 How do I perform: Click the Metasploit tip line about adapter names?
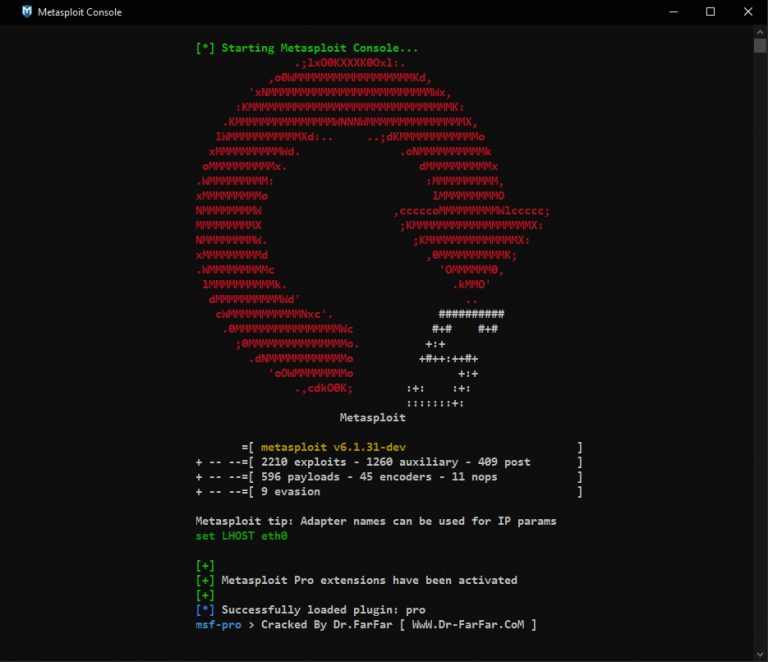pos(376,521)
